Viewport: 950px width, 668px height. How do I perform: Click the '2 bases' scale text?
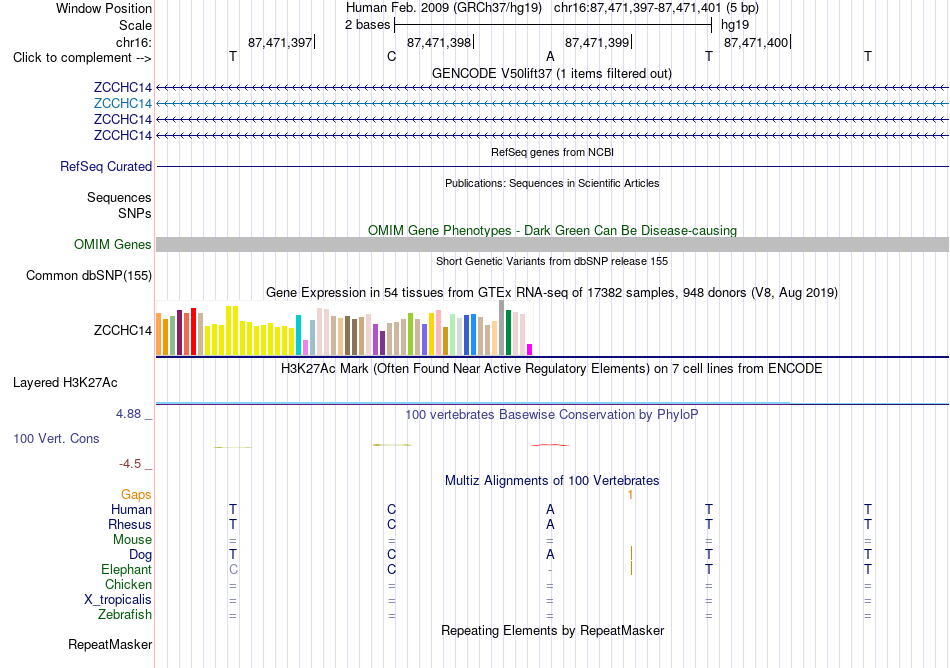click(367, 25)
